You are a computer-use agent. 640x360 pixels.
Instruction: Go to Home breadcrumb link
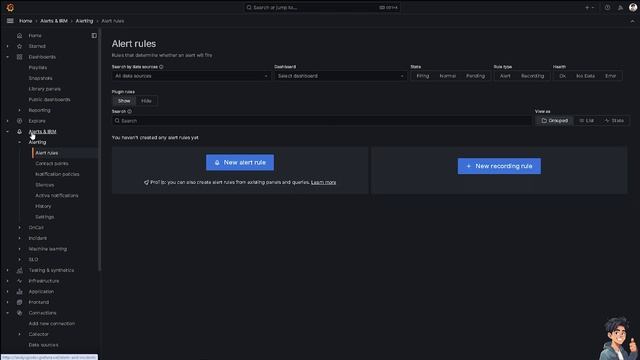25,21
